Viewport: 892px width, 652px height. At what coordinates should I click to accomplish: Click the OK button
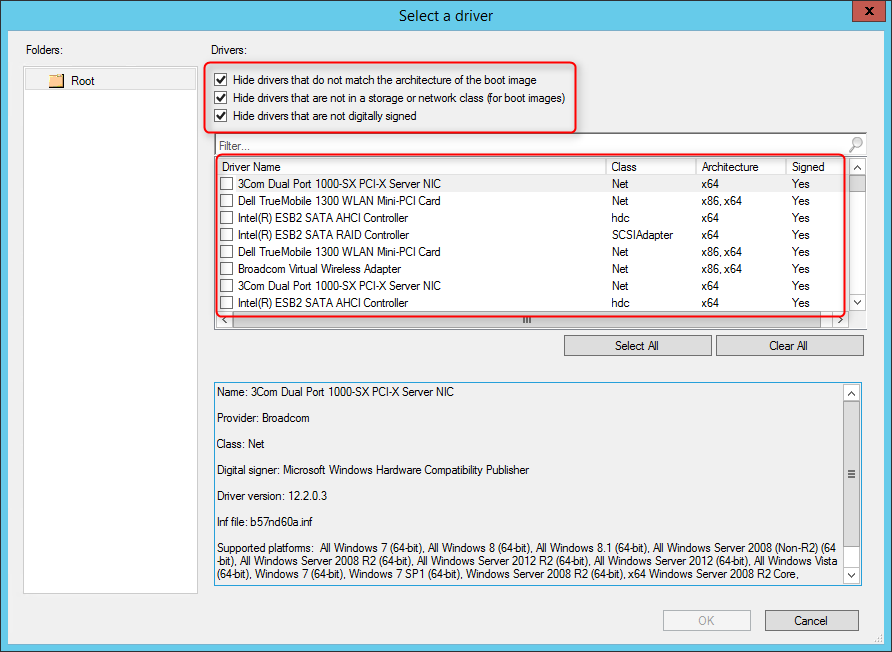pyautogui.click(x=707, y=621)
